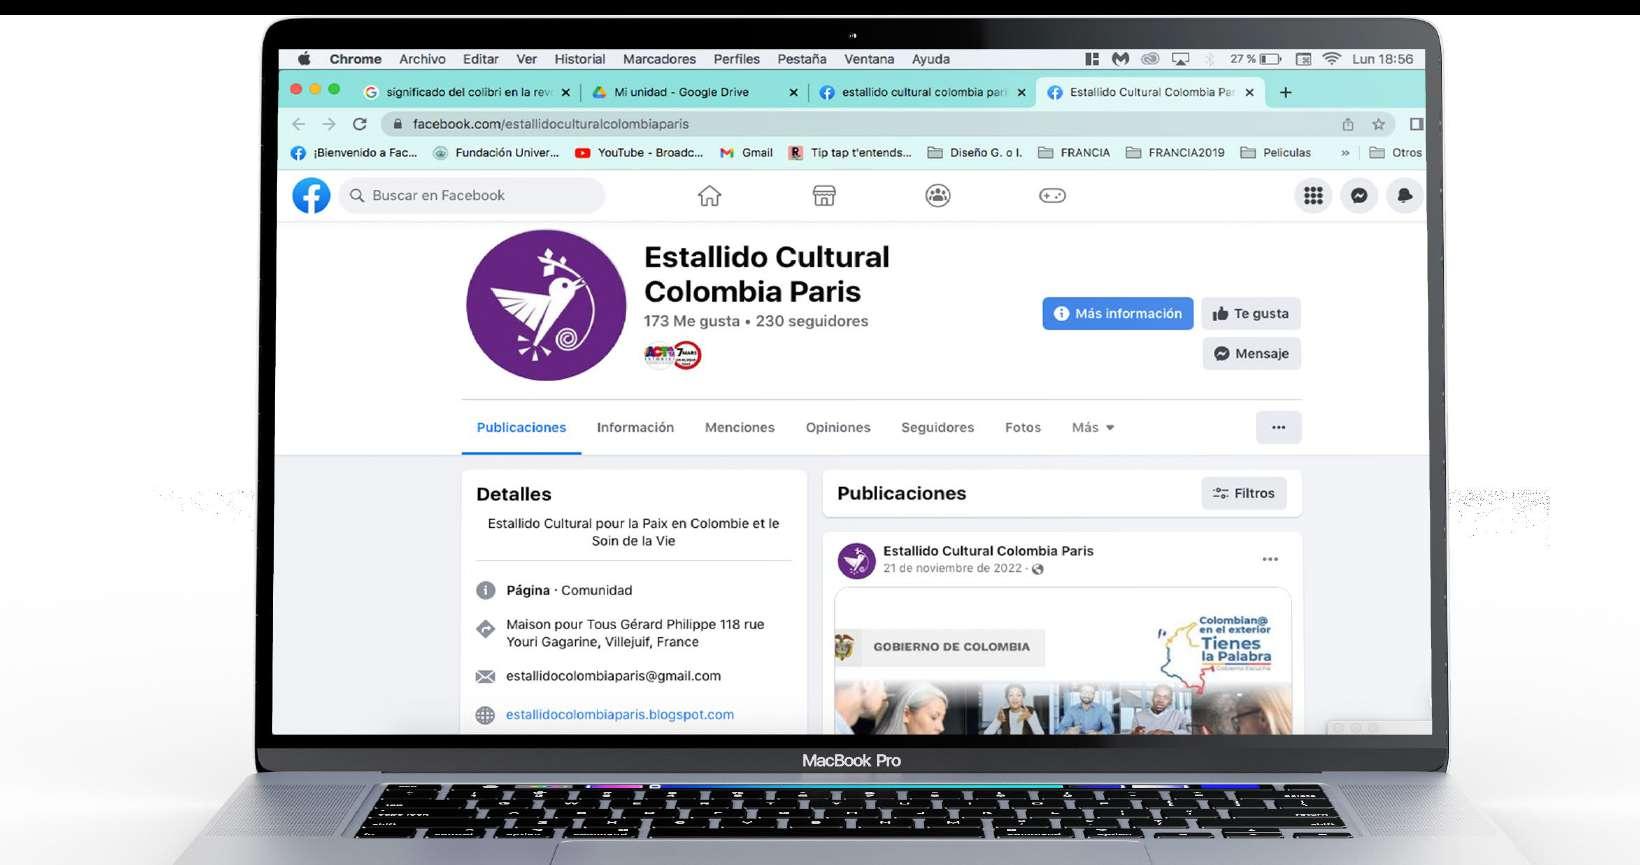Open the estallidocolombiaparis.blogspot.com link
The width and height of the screenshot is (1640, 865).
620,714
